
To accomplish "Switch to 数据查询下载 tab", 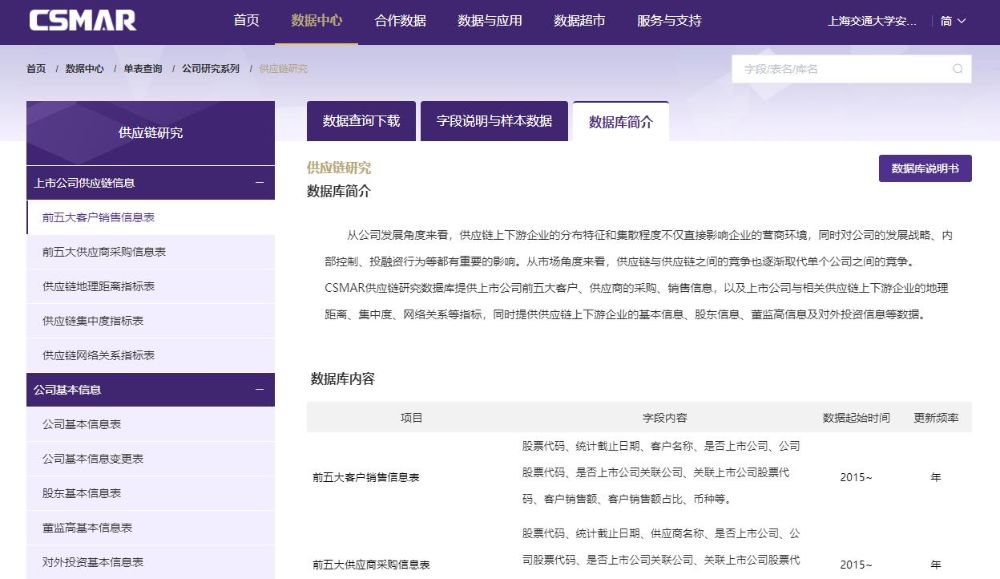I will coord(361,121).
